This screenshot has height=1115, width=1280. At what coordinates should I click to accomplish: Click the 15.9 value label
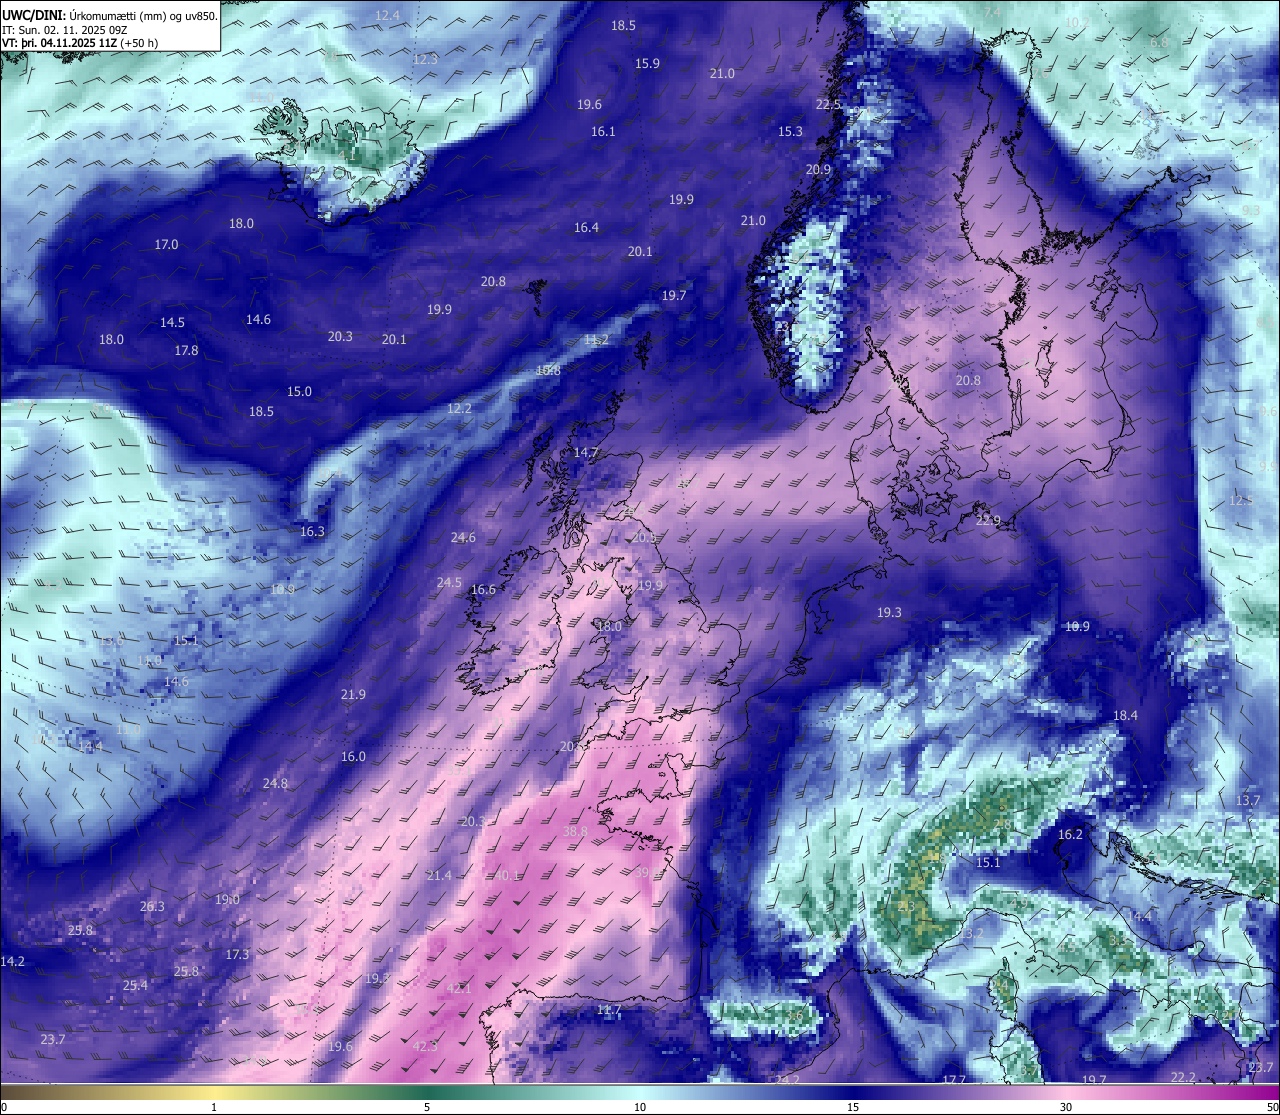647,63
